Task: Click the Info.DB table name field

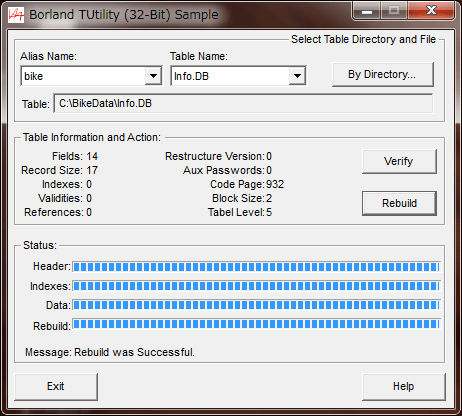Action: click(x=238, y=76)
